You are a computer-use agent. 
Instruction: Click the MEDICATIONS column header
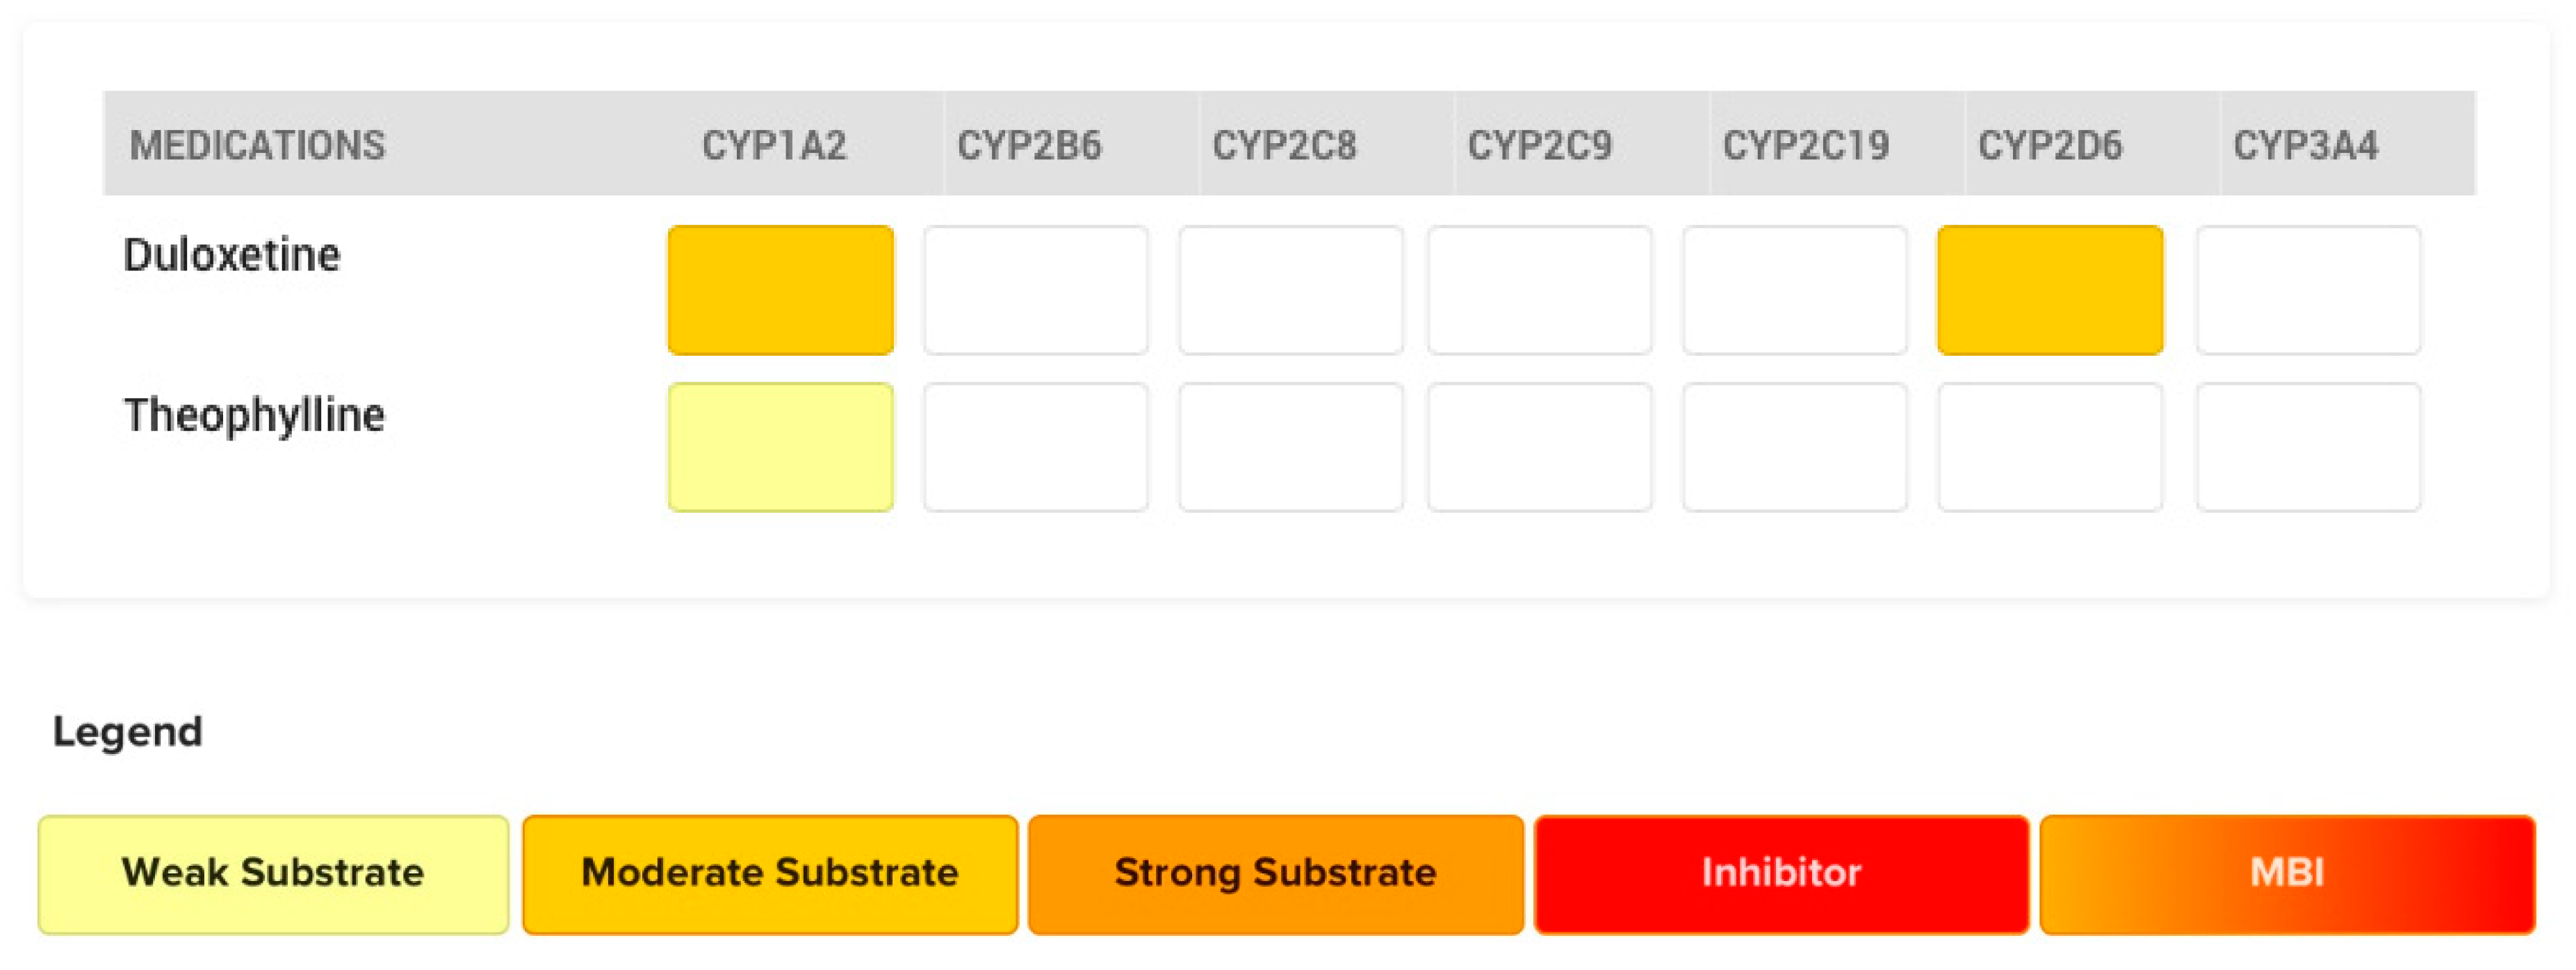tap(257, 146)
